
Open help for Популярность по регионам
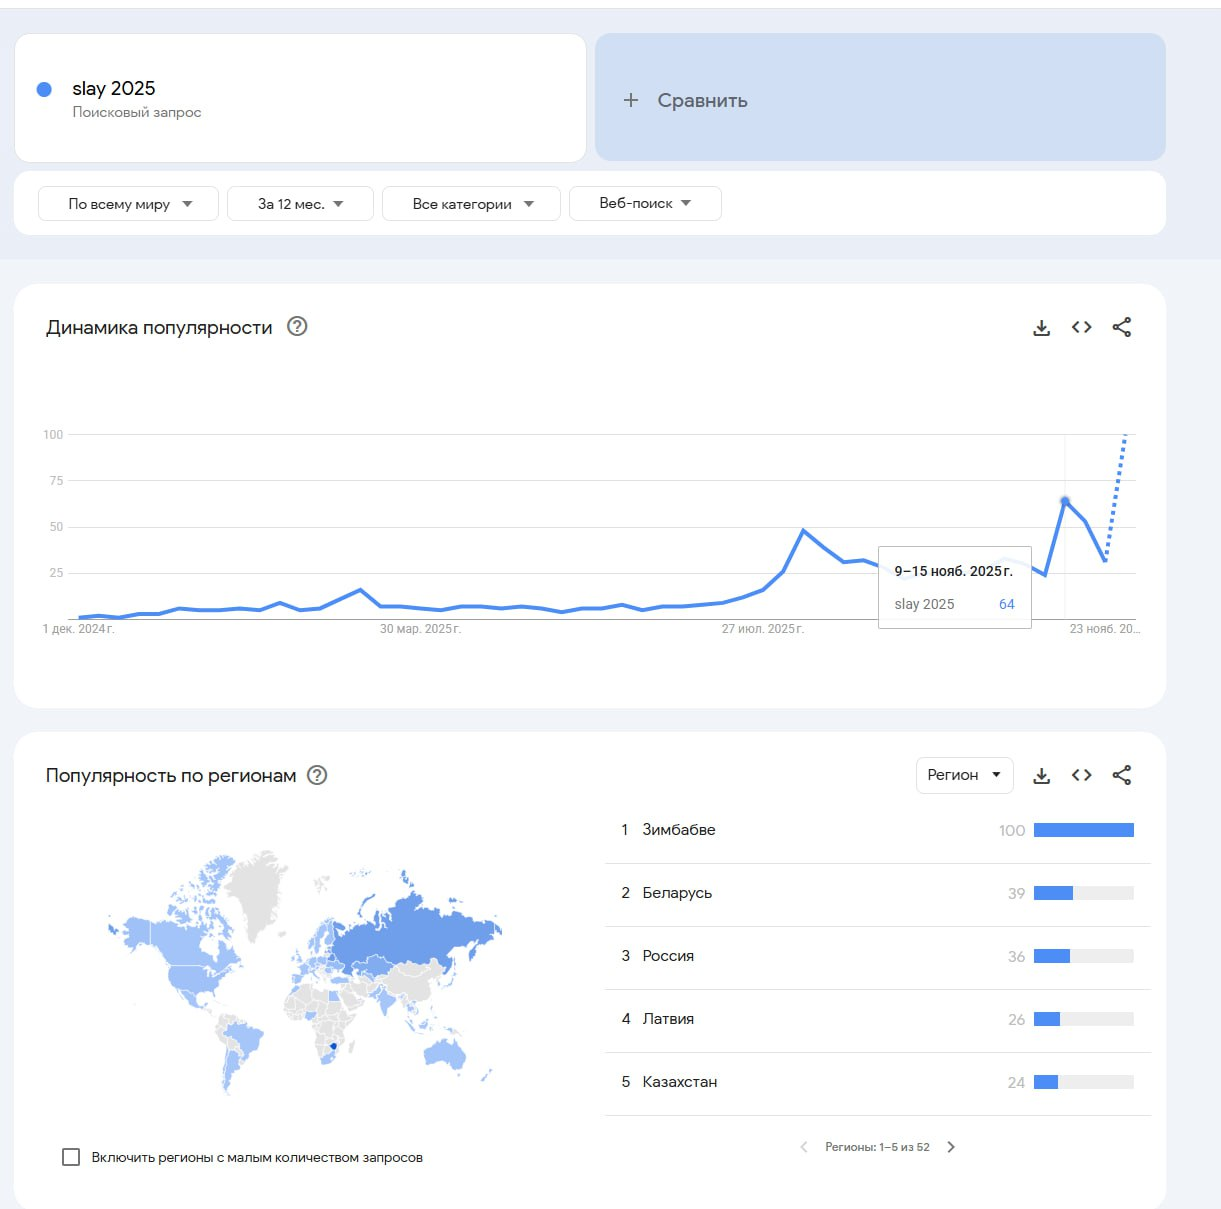tap(317, 775)
